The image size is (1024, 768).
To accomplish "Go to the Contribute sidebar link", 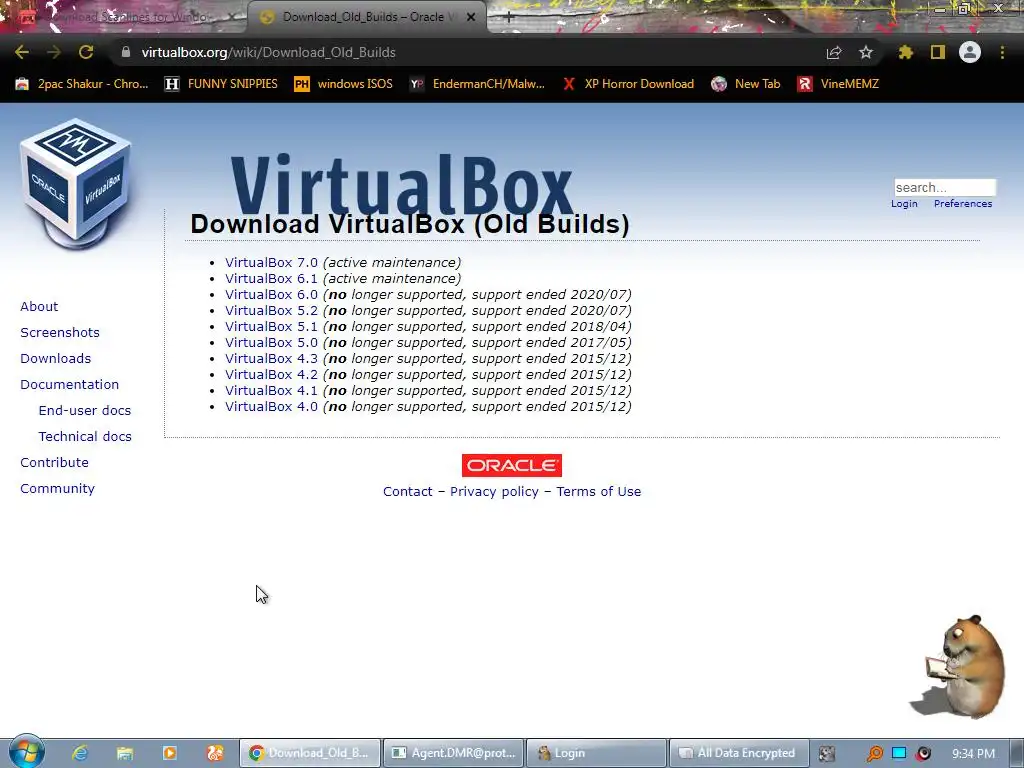I will coord(54,462).
